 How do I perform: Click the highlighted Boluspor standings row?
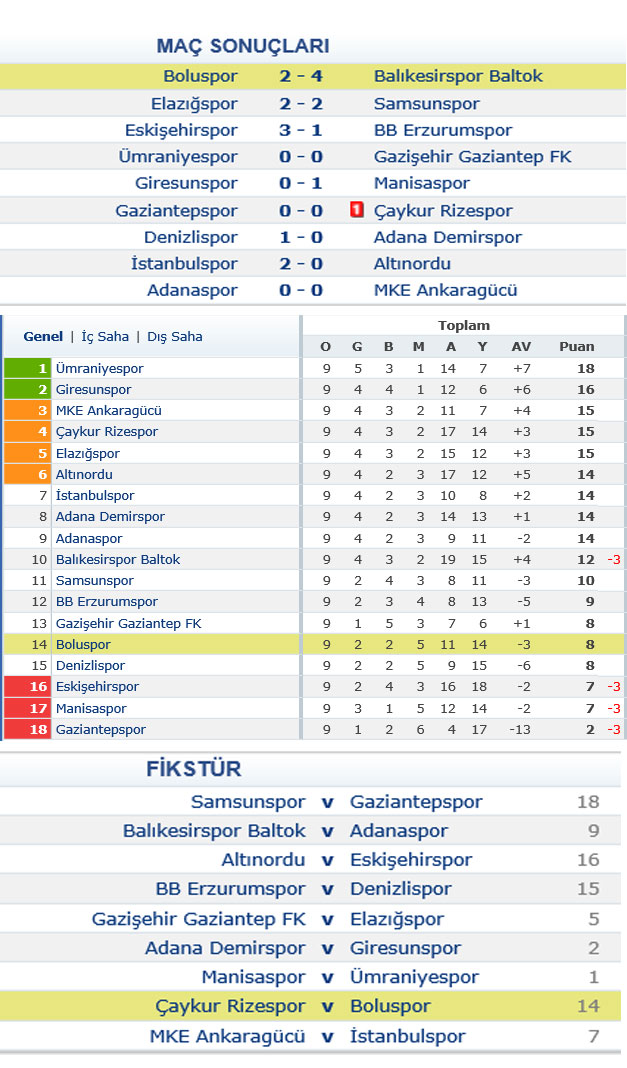click(x=313, y=644)
